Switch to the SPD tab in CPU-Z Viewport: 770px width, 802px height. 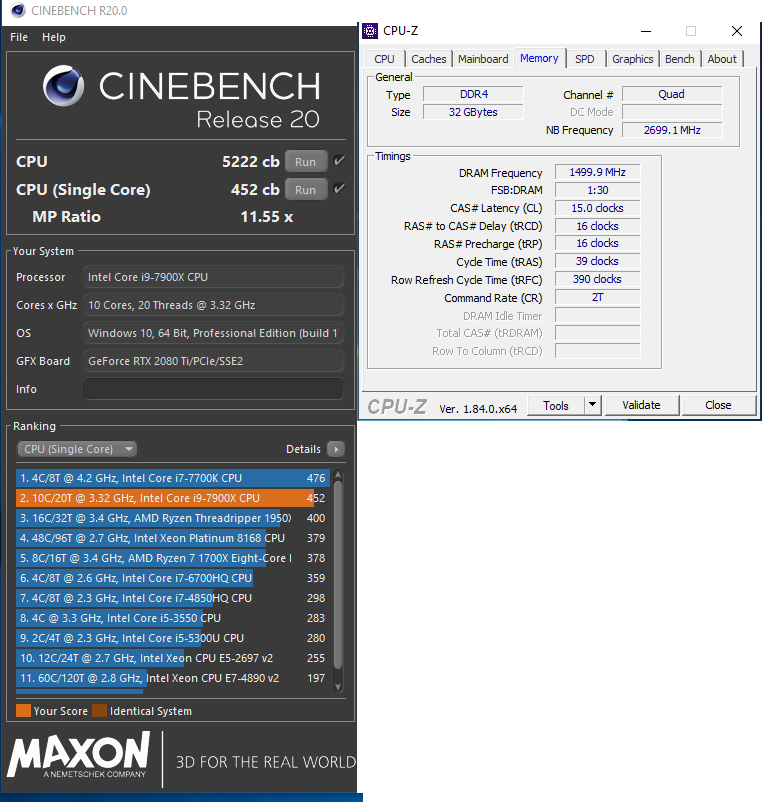585,59
